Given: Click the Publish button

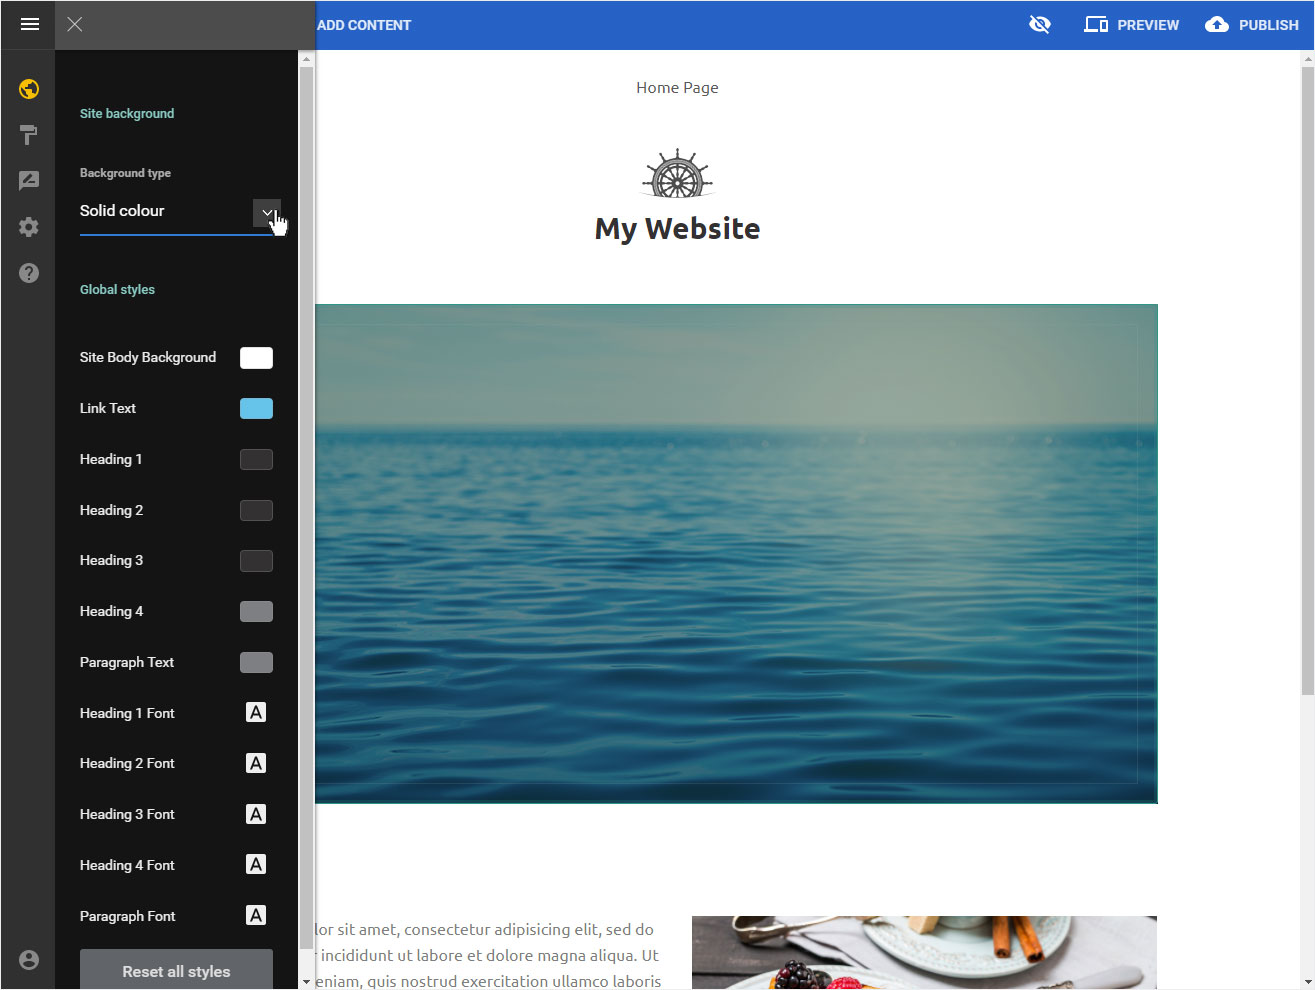Looking at the screenshot, I should tap(1252, 24).
